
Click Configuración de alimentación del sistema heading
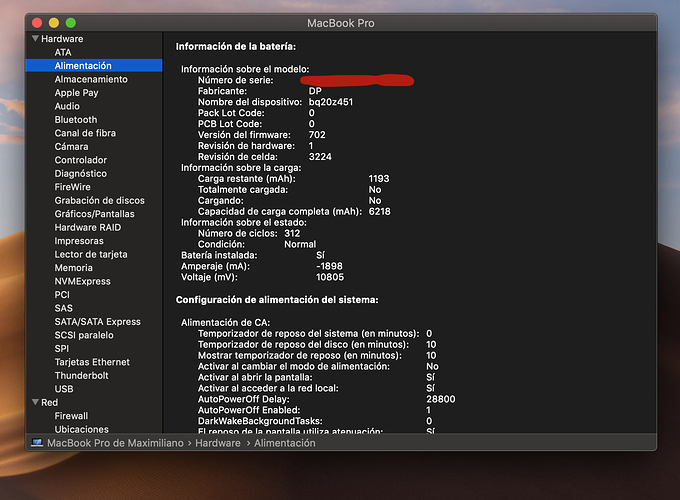[x=277, y=300]
